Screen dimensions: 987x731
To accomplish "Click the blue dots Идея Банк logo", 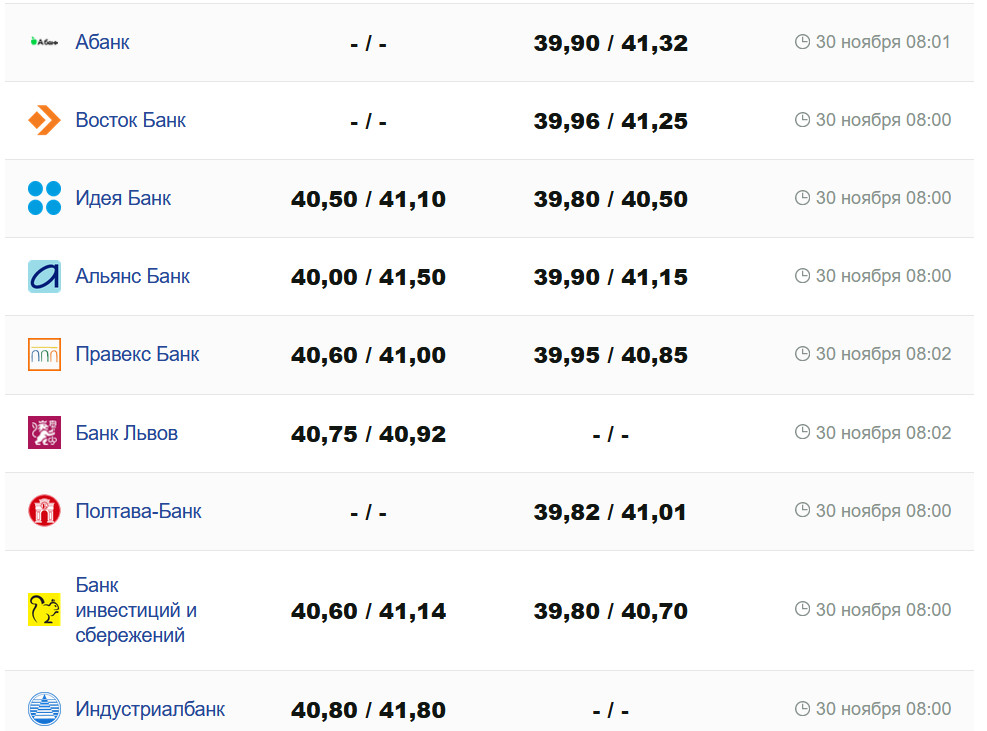I will [x=44, y=198].
